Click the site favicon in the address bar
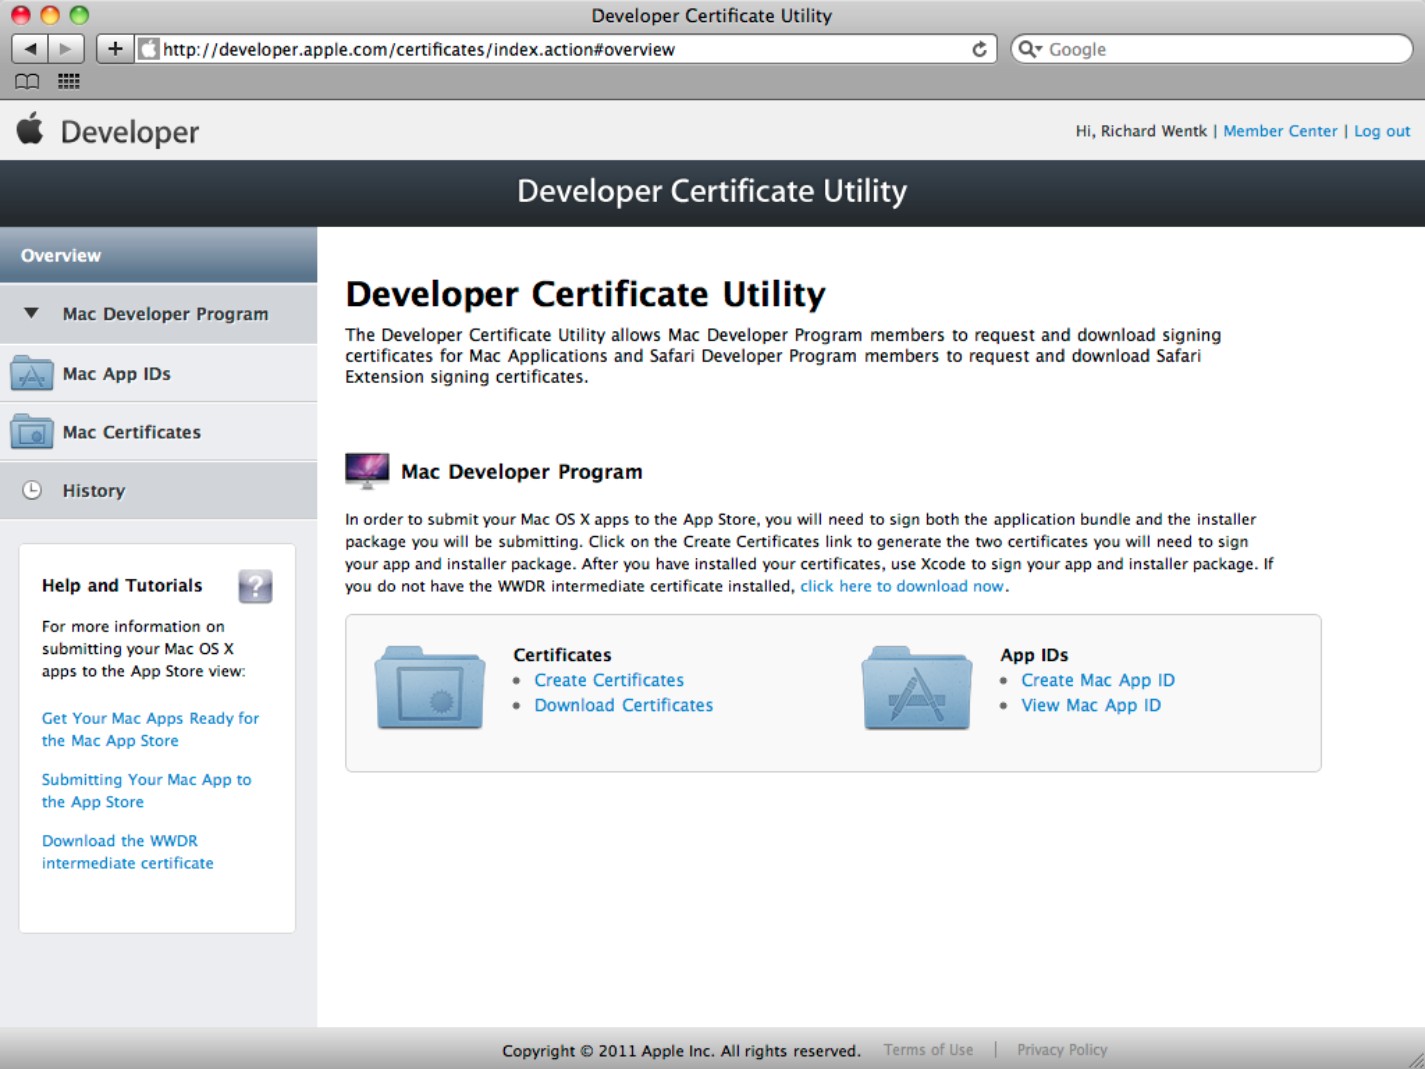This screenshot has width=1425, height=1069. pyautogui.click(x=149, y=49)
